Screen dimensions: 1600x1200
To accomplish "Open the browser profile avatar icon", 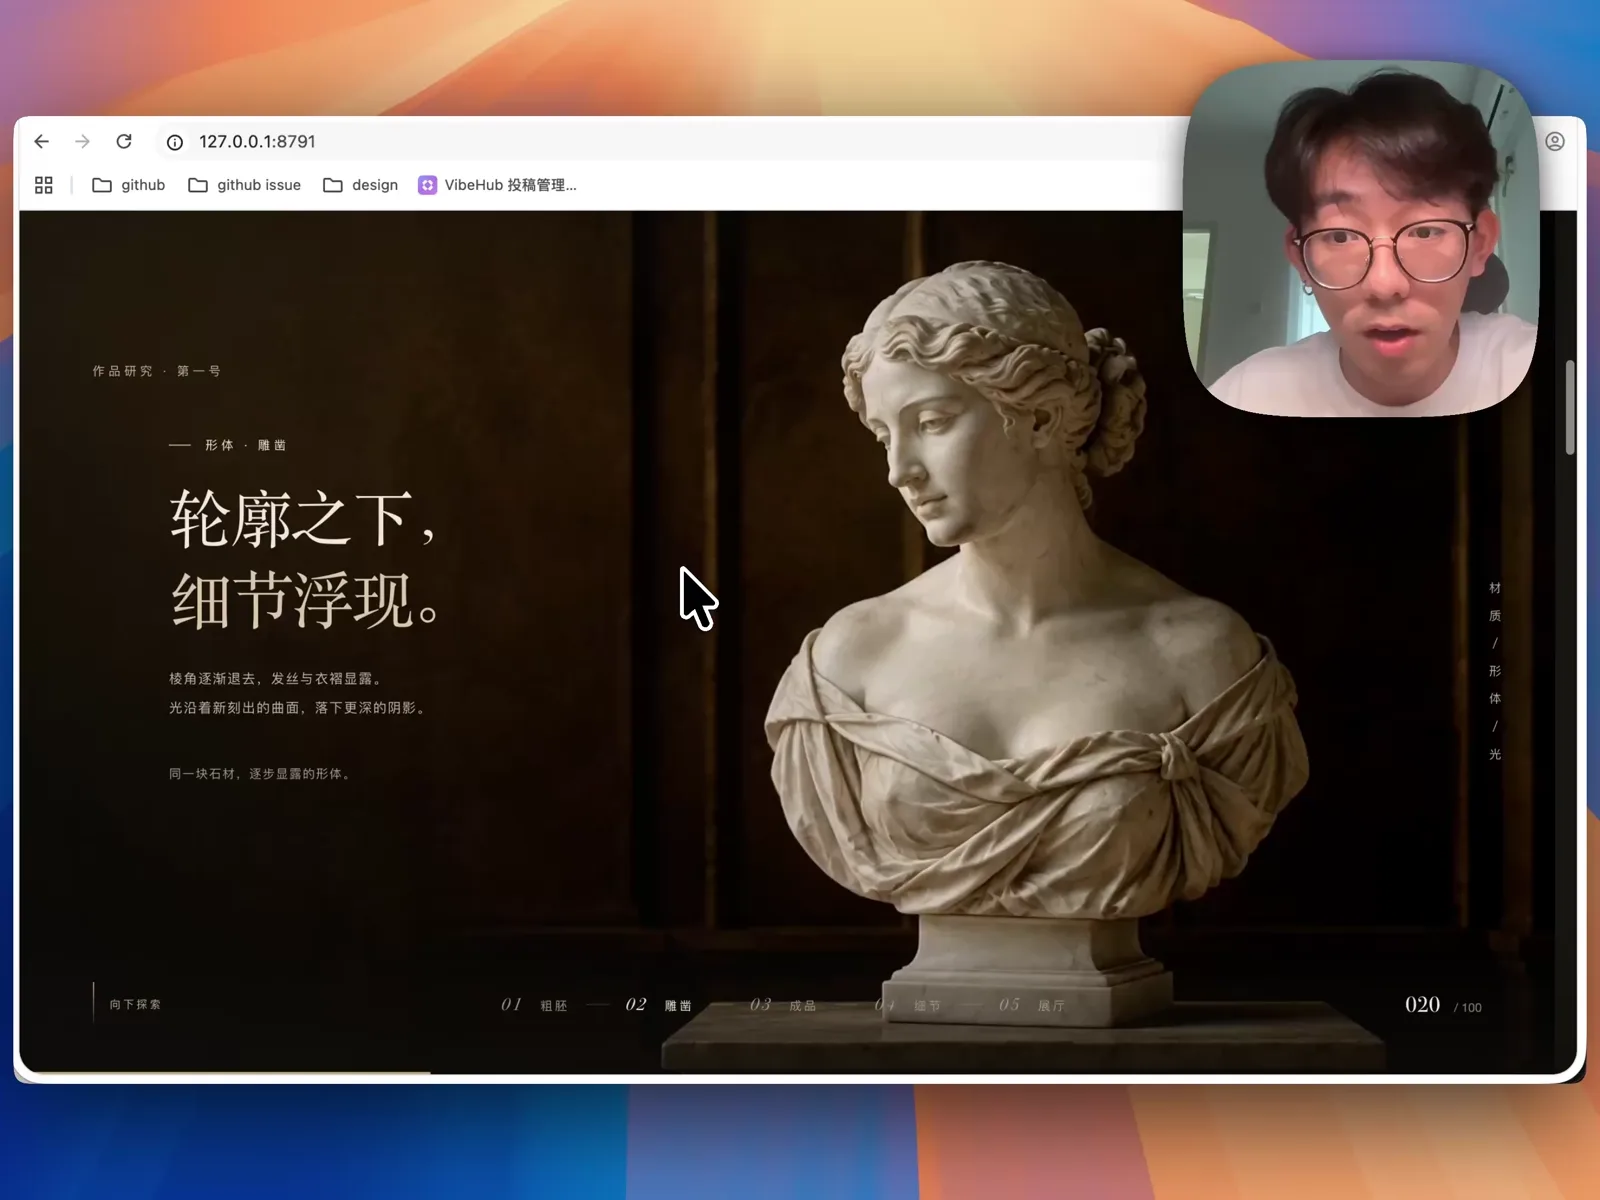I will click(x=1555, y=142).
